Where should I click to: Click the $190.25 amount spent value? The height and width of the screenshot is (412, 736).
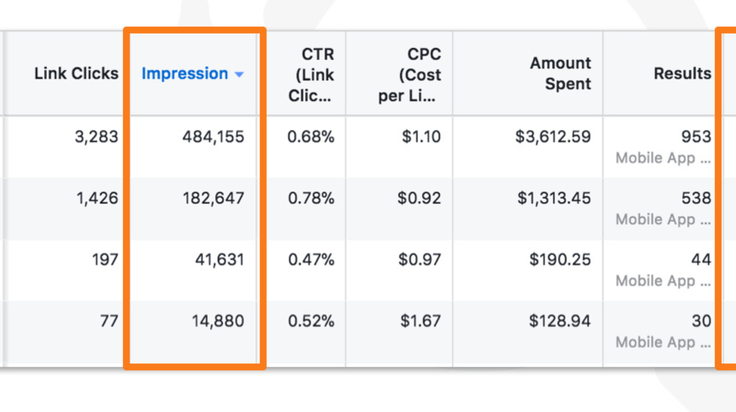560,260
